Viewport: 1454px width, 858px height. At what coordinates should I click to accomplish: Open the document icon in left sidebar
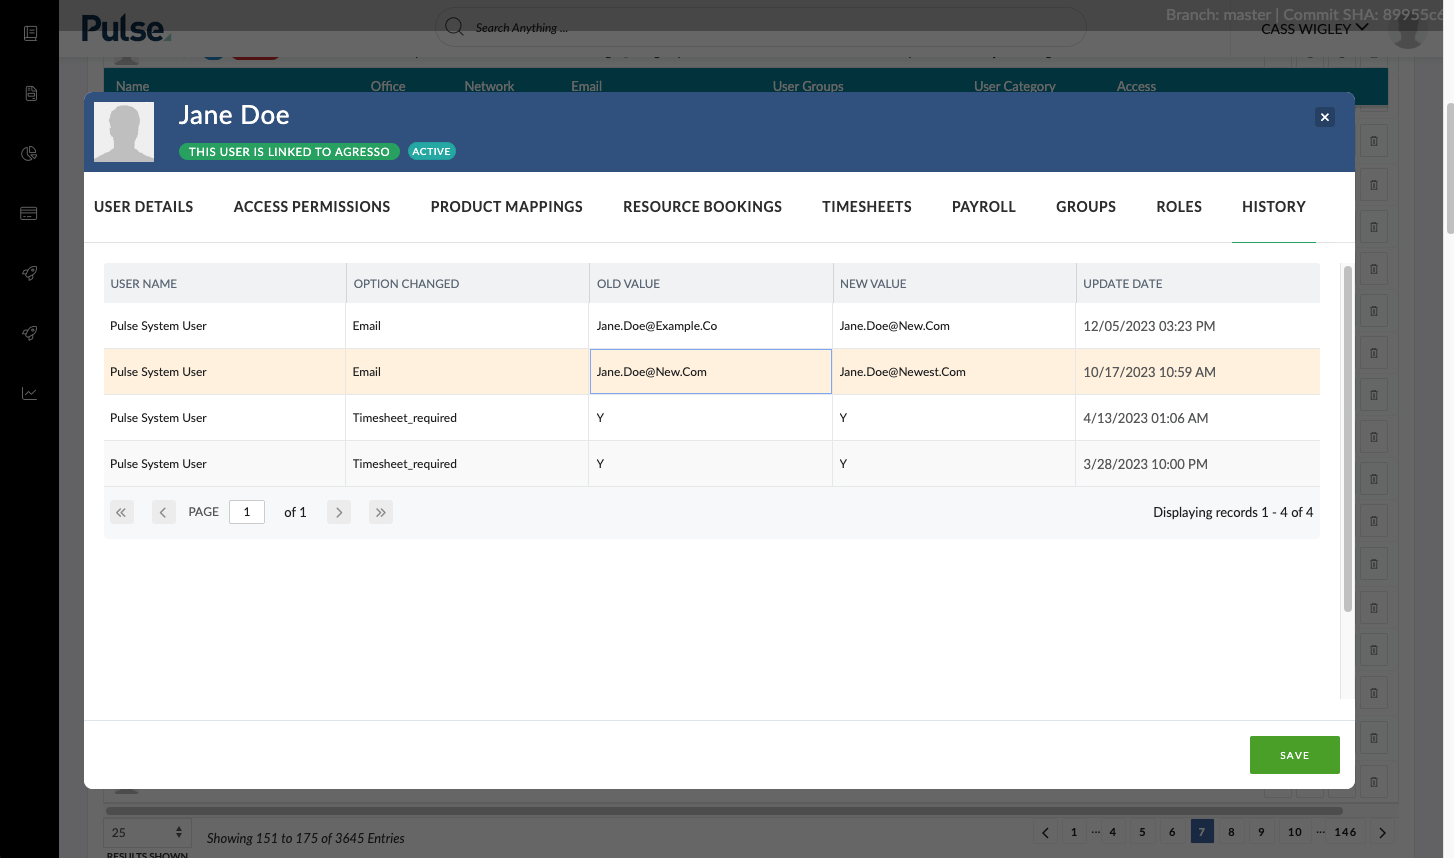click(x=31, y=93)
